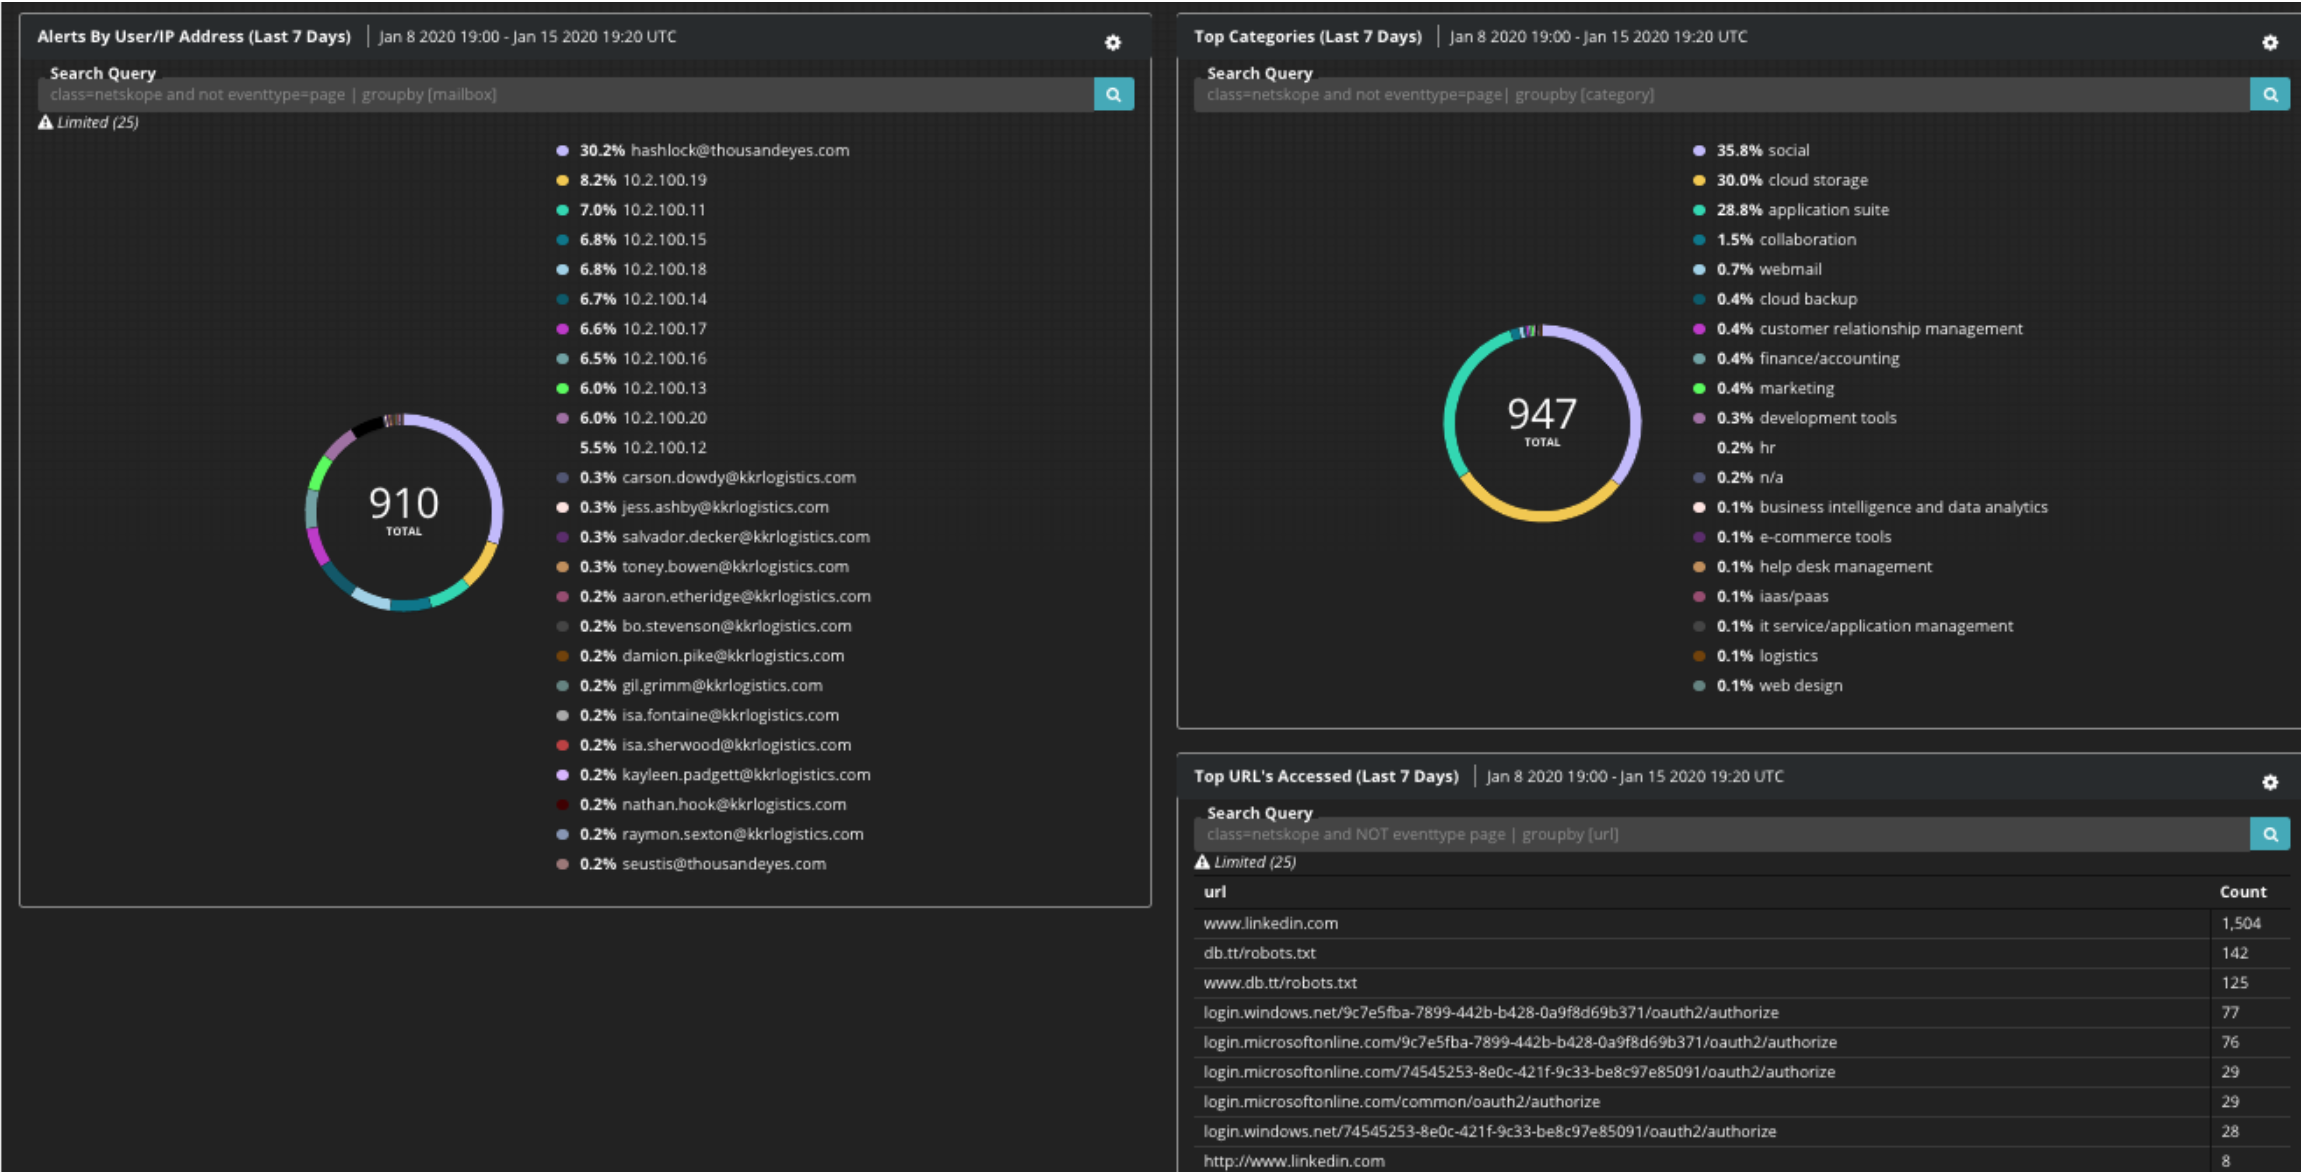The height and width of the screenshot is (1174, 2302).
Task: Edit the groupby [url] search query field
Action: click(x=1722, y=834)
